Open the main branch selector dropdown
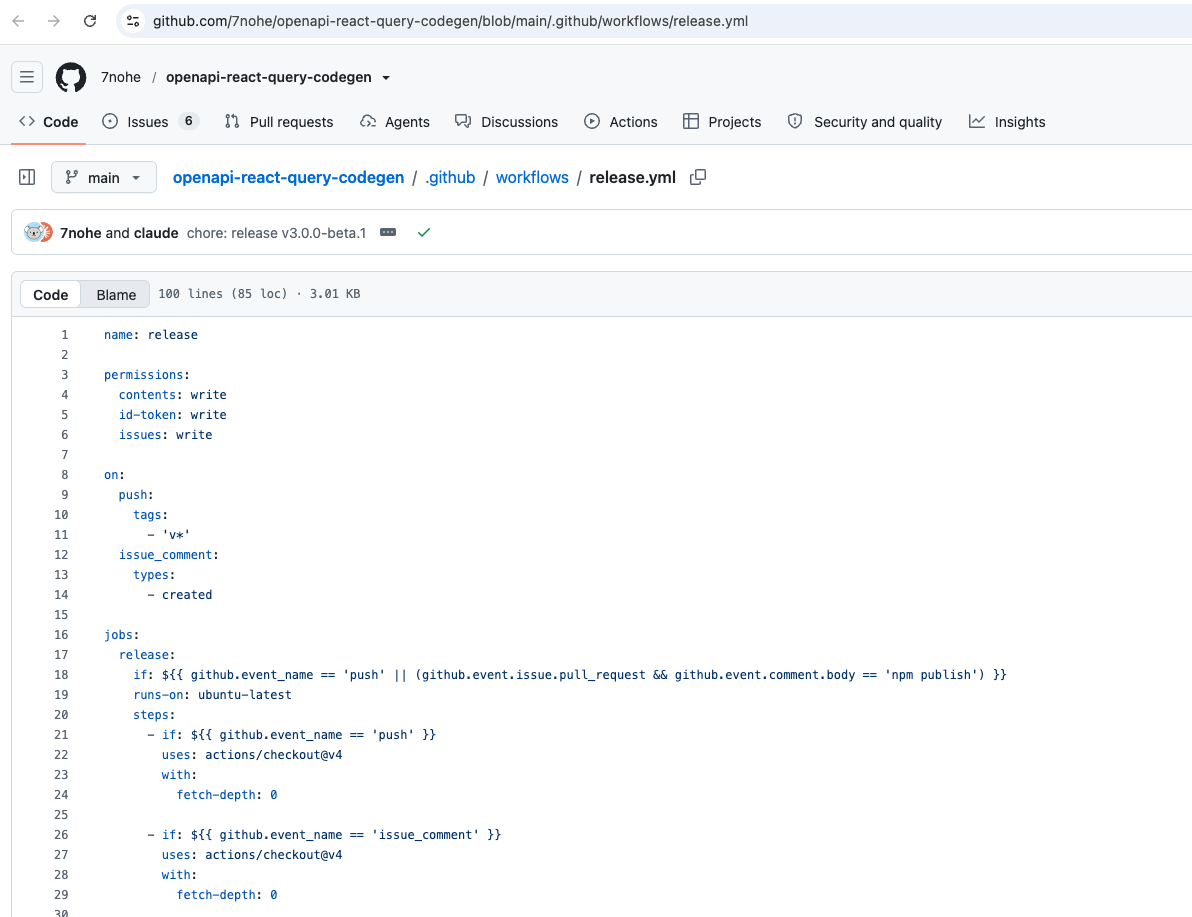 pos(104,177)
